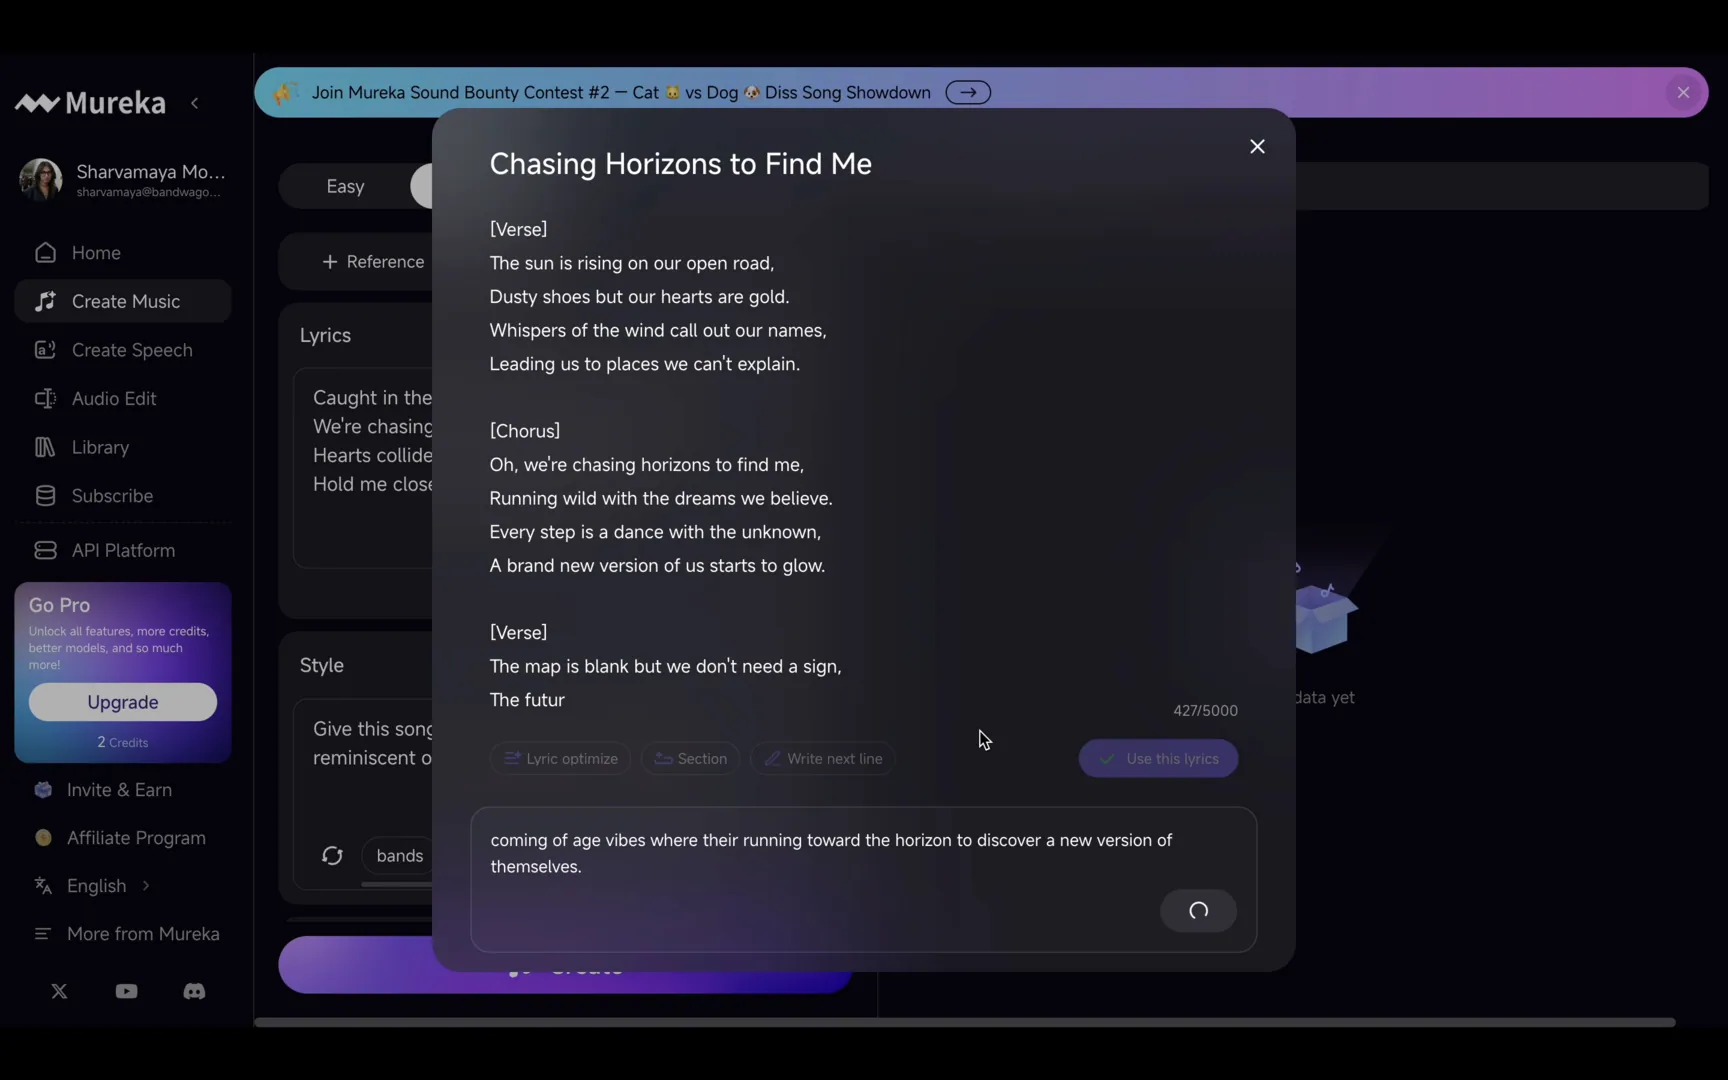Click the Upgrade button
This screenshot has width=1728, height=1080.
click(x=122, y=702)
